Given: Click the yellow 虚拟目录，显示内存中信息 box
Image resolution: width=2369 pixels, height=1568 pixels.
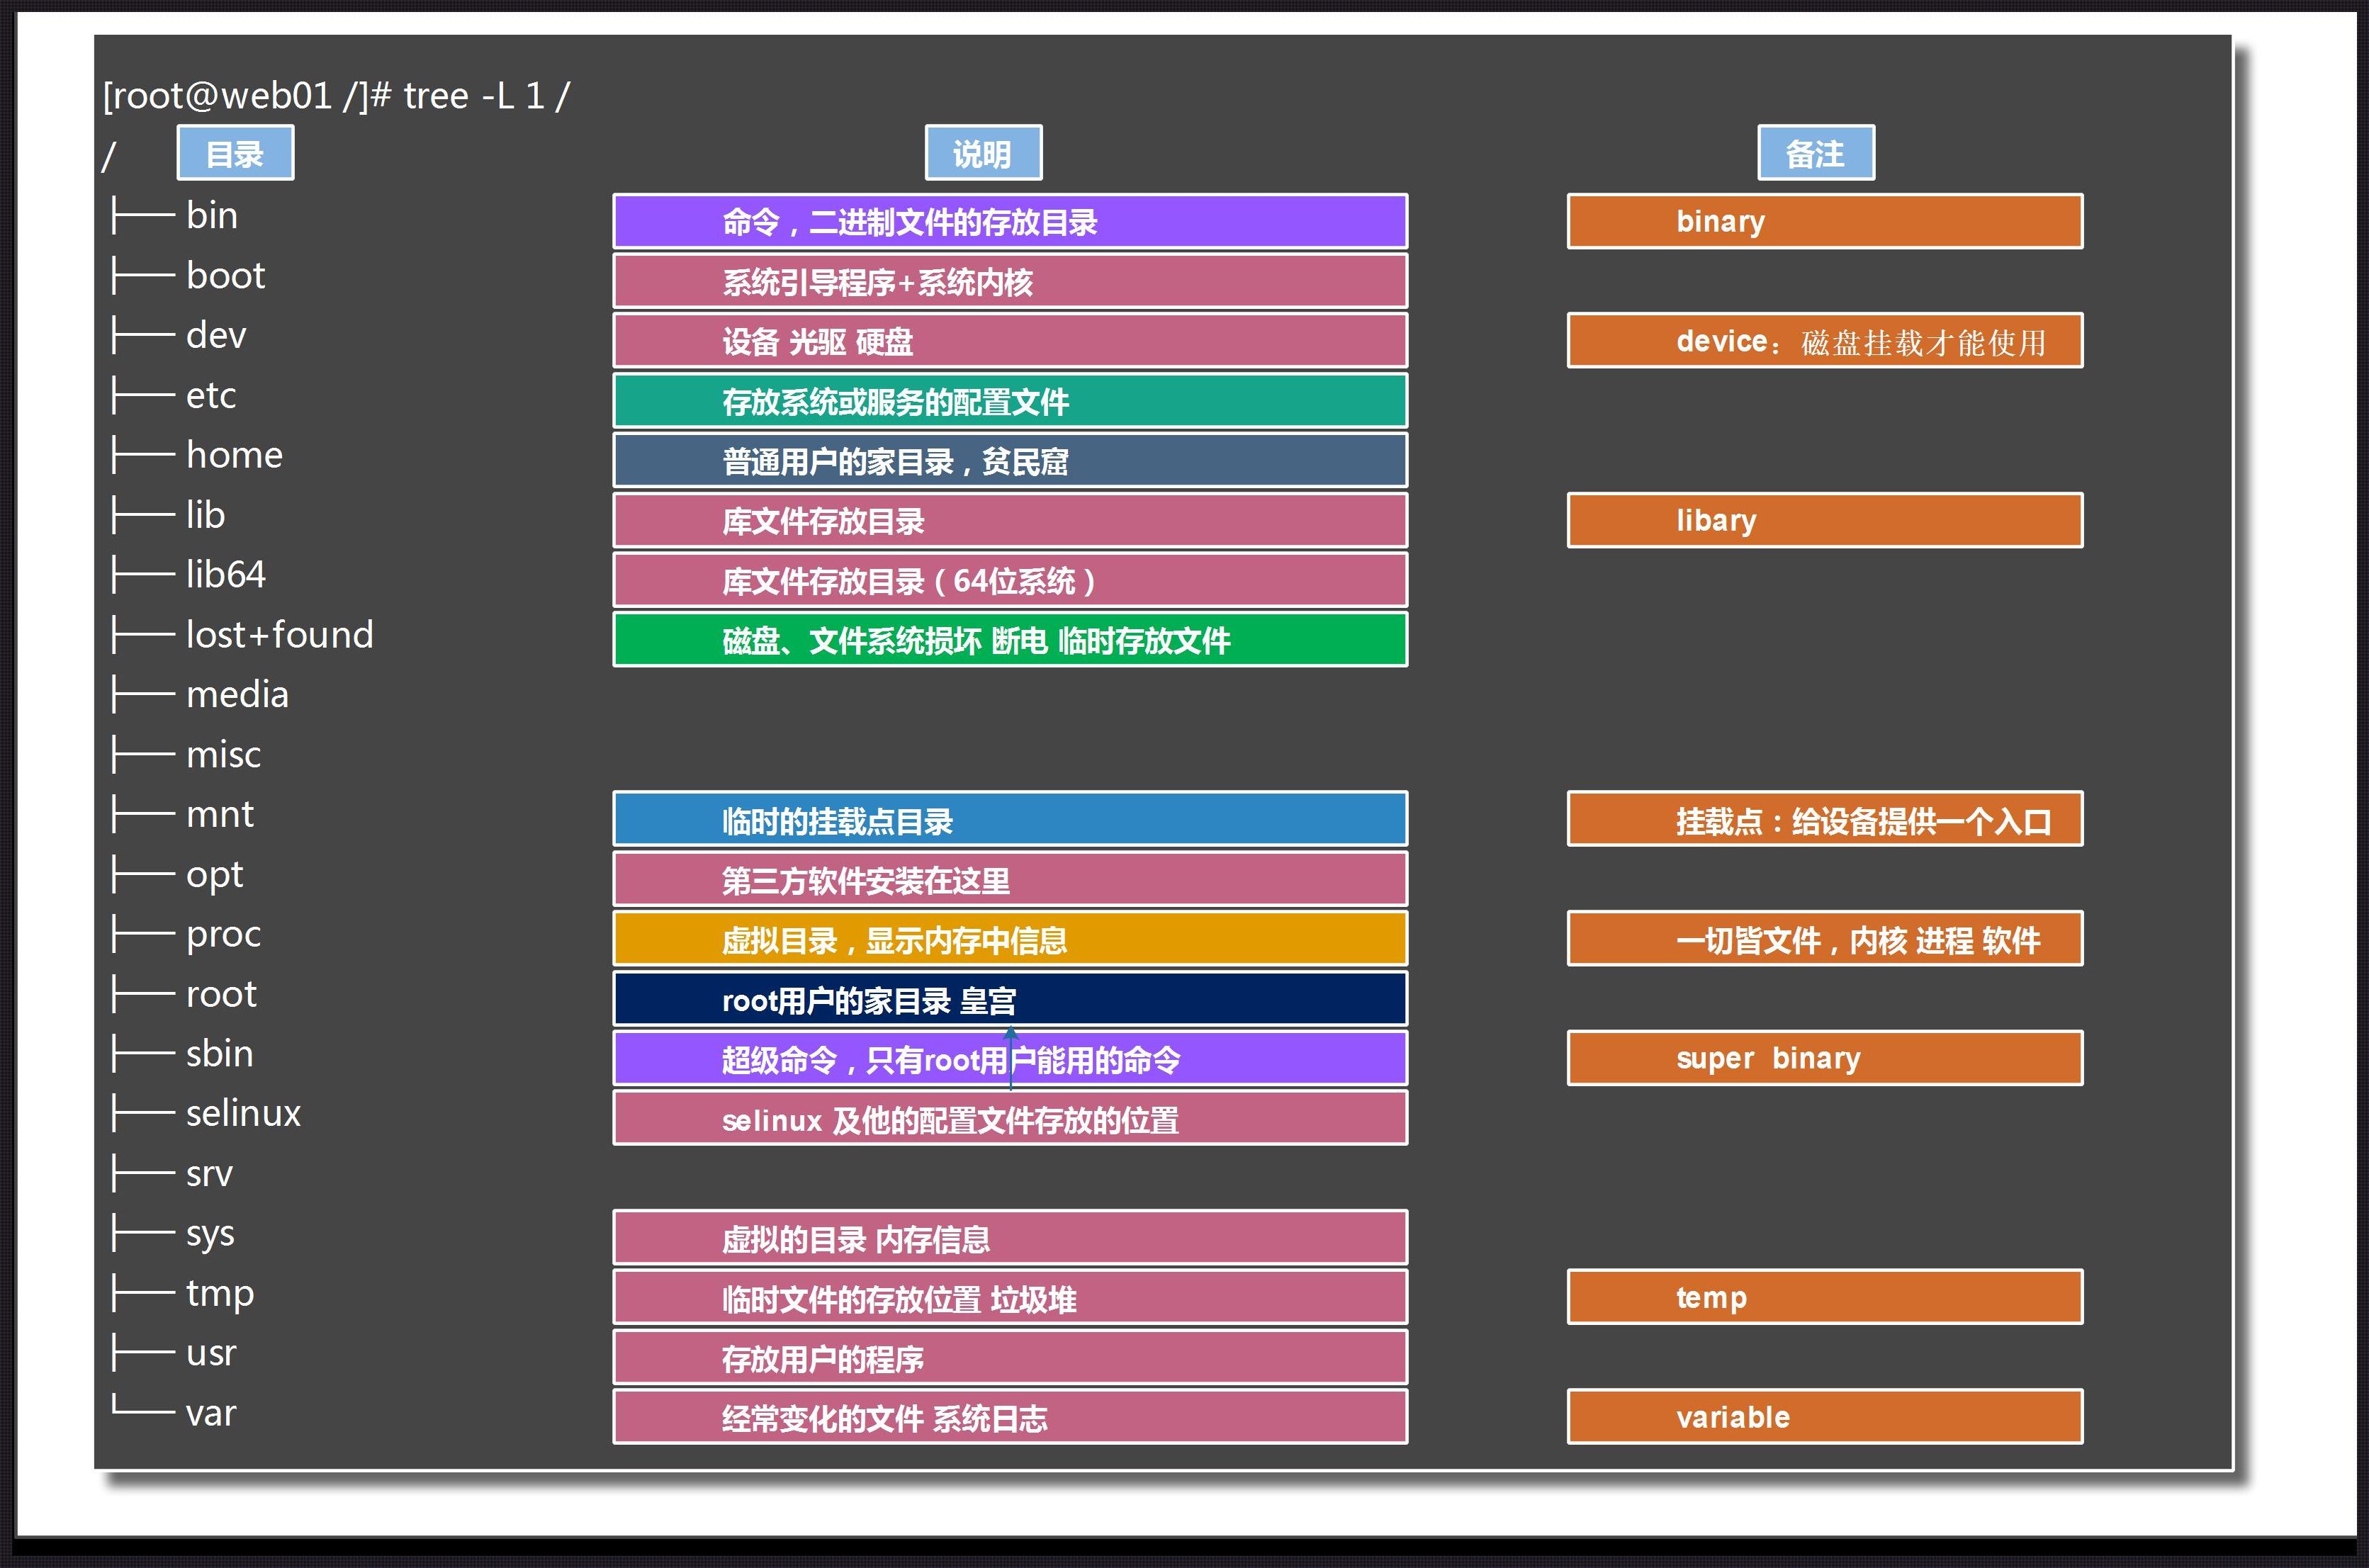Looking at the screenshot, I should point(1008,940).
